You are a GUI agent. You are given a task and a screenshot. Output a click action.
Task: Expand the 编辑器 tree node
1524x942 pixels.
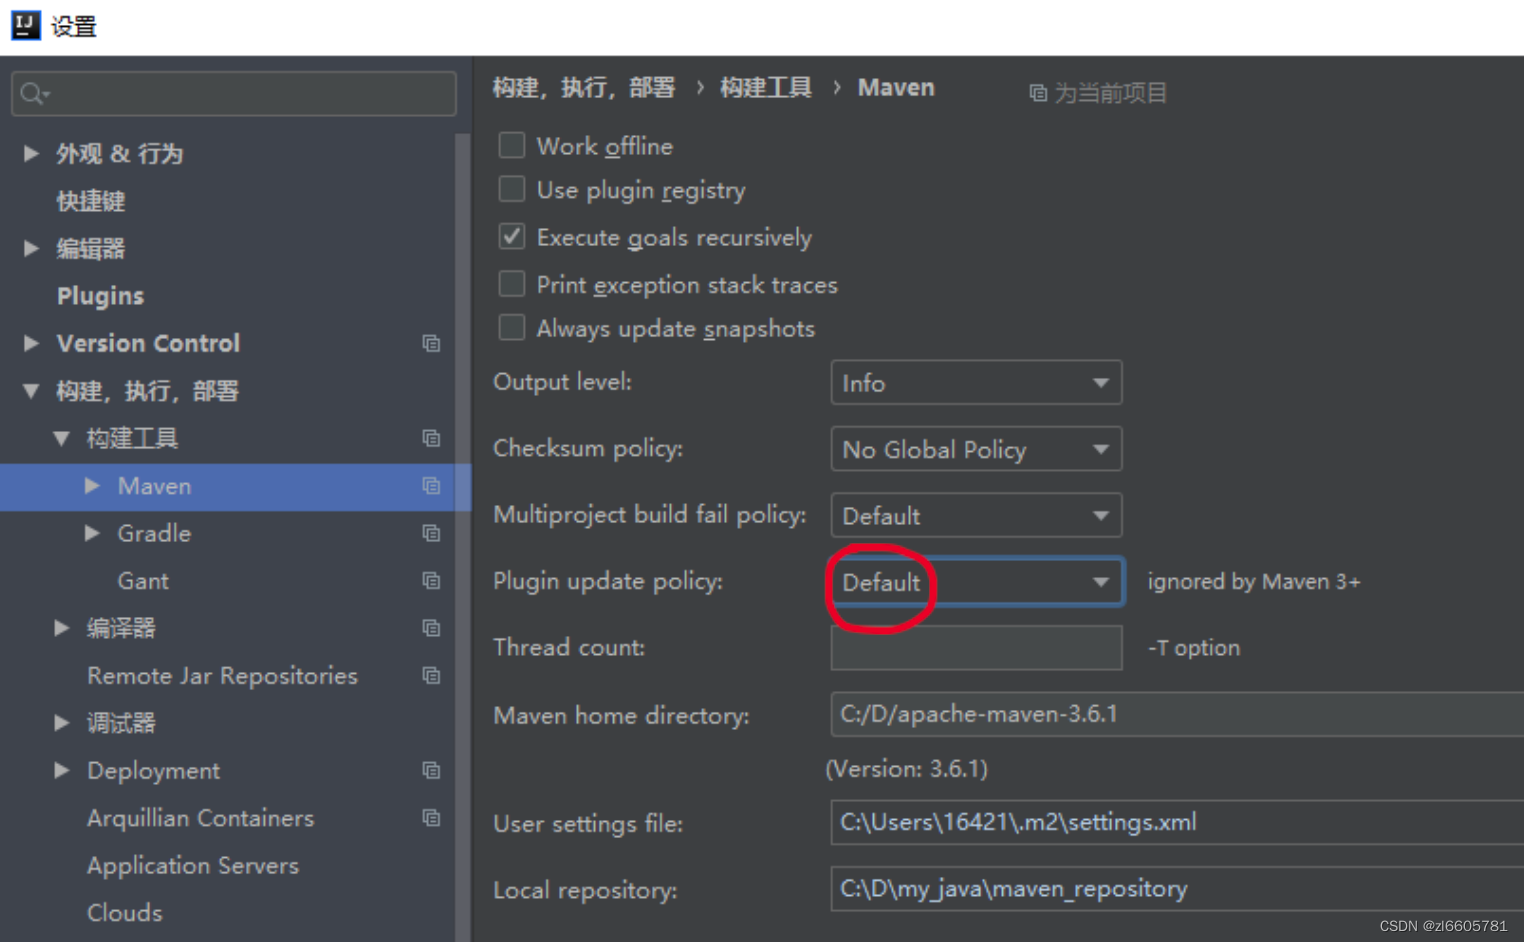point(31,248)
